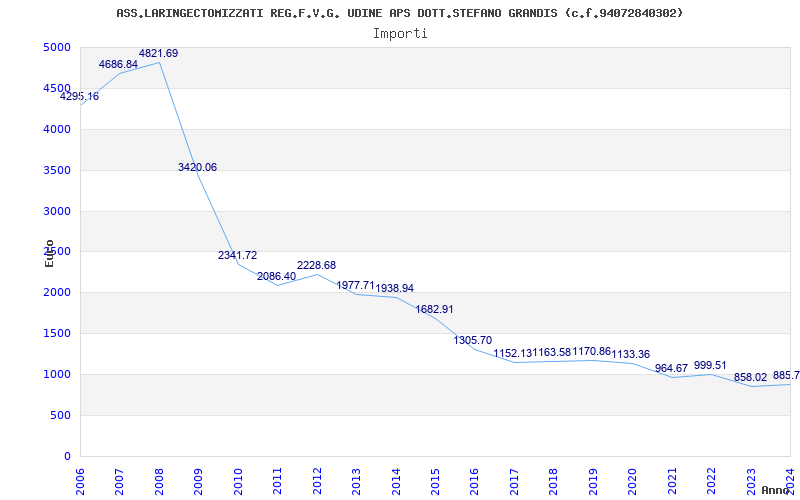Select the 1133.36 data label
The height and width of the screenshot is (500, 800).
click(631, 355)
